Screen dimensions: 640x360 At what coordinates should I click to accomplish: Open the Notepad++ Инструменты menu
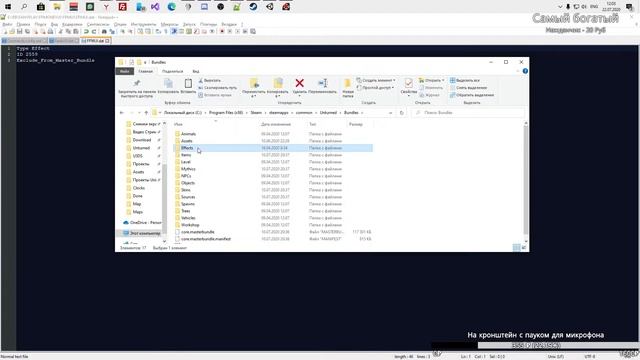click(143, 24)
